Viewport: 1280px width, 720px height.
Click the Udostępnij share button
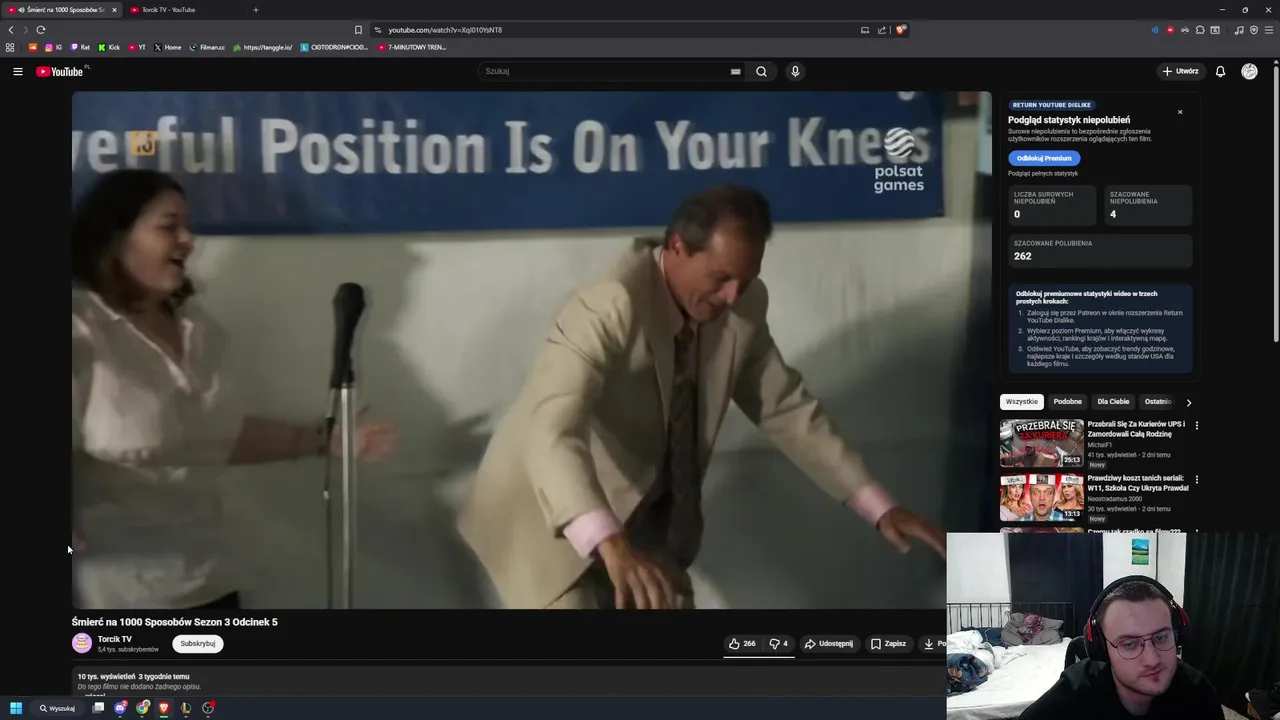829,644
